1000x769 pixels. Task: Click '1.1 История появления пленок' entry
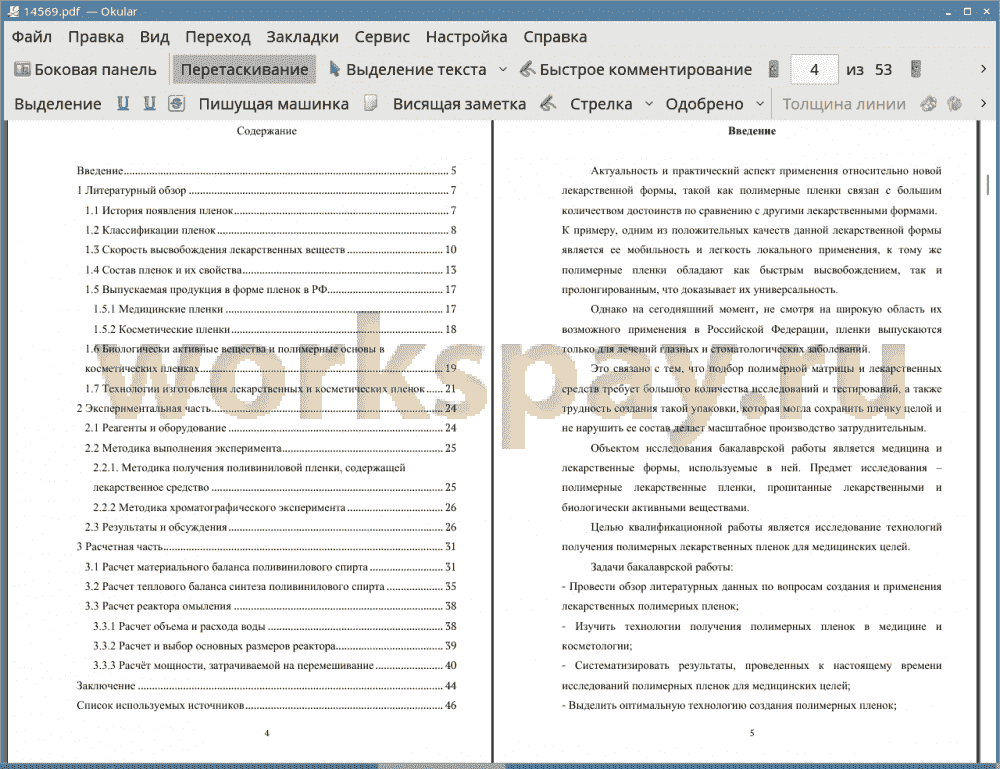270,210
